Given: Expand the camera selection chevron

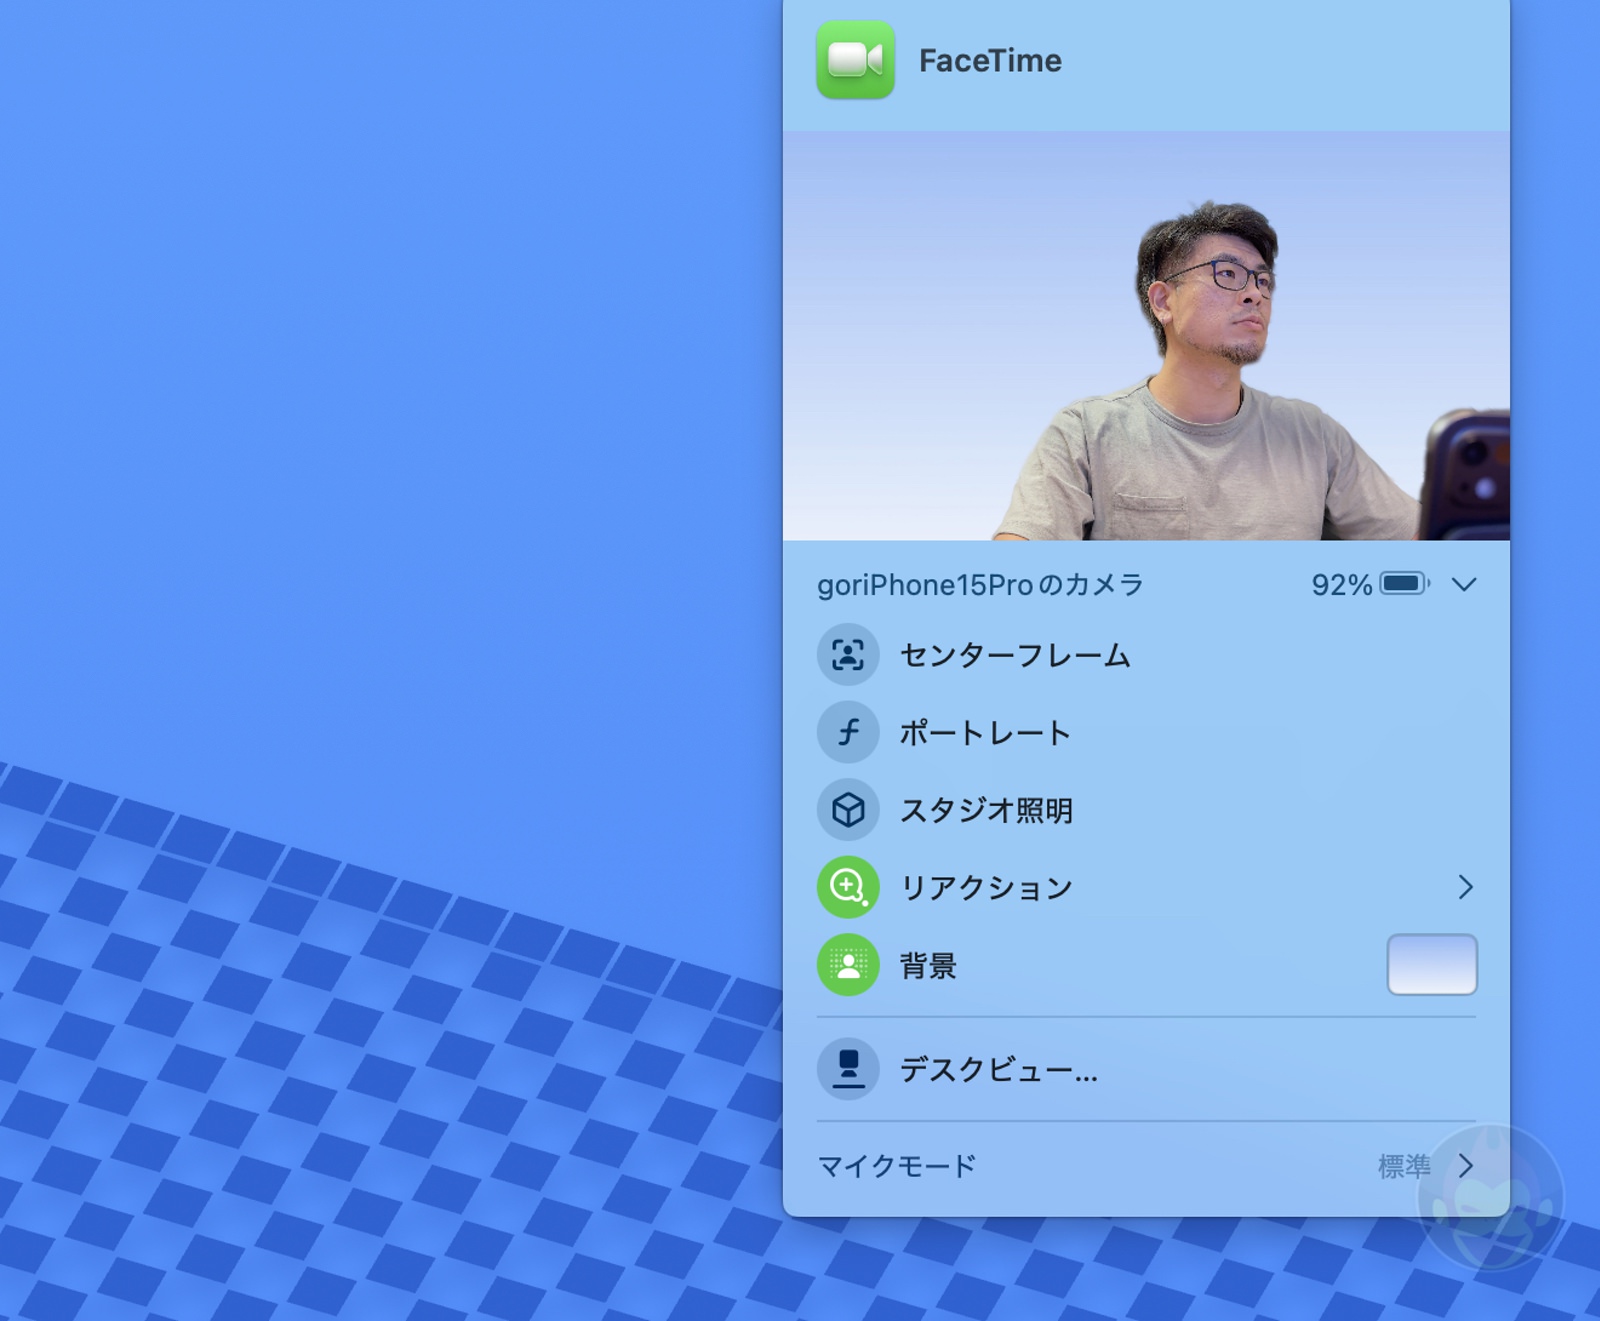Looking at the screenshot, I should (x=1464, y=585).
